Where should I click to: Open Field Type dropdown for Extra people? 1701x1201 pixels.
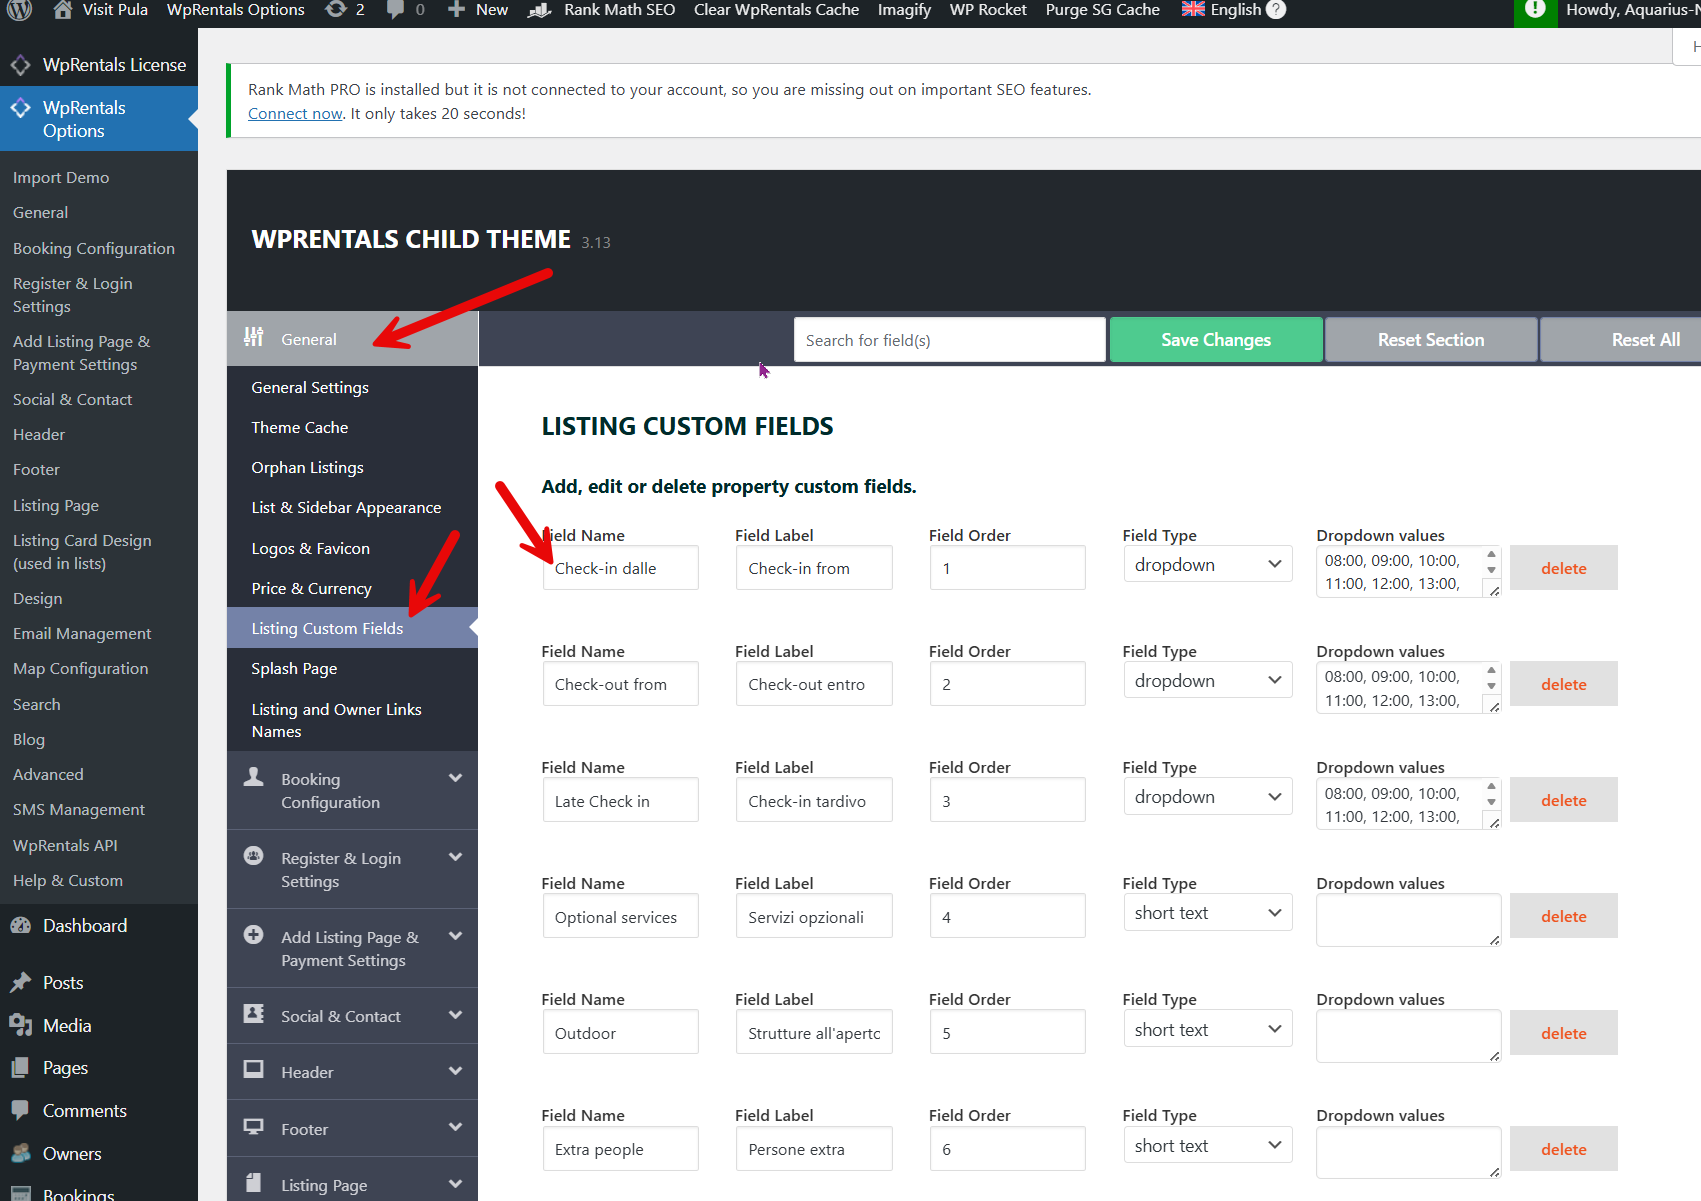point(1207,1146)
